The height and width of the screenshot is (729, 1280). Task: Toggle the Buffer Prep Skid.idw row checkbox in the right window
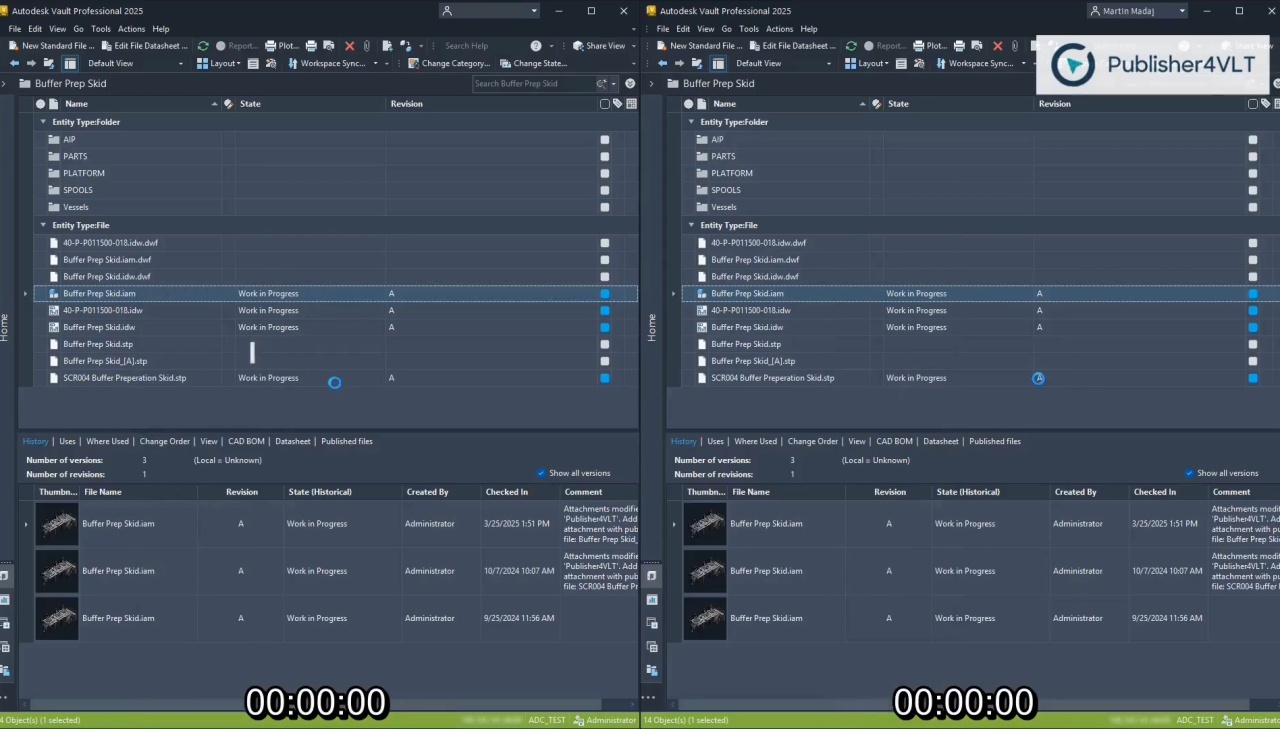(x=1253, y=327)
